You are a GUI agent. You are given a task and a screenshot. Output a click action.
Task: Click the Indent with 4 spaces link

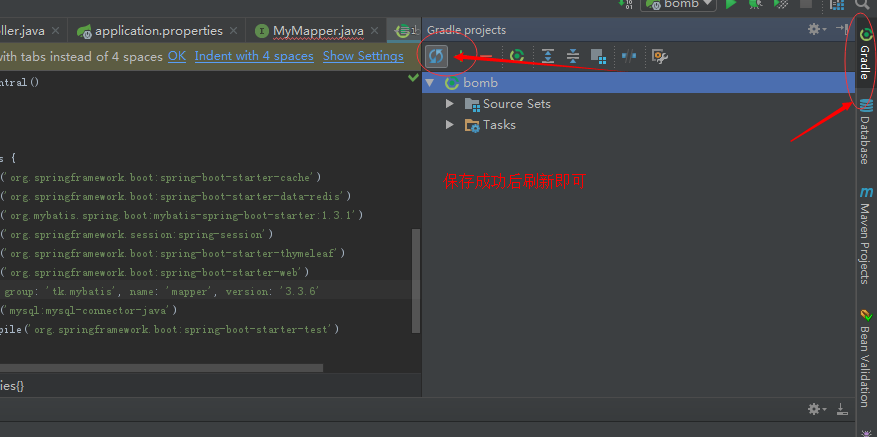tap(254, 56)
